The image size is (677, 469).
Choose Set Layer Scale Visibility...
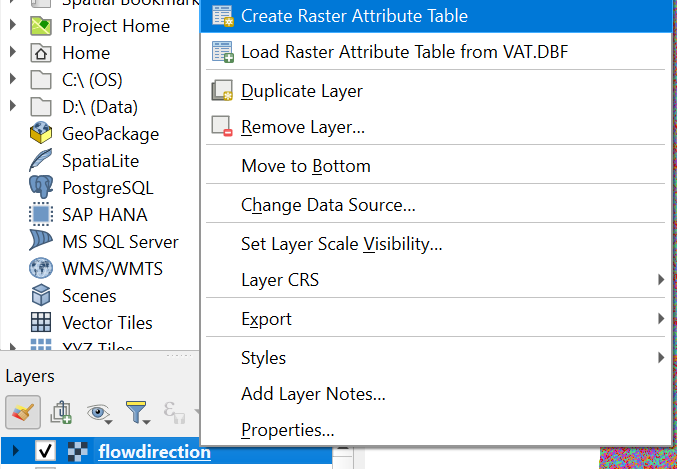tap(436, 244)
